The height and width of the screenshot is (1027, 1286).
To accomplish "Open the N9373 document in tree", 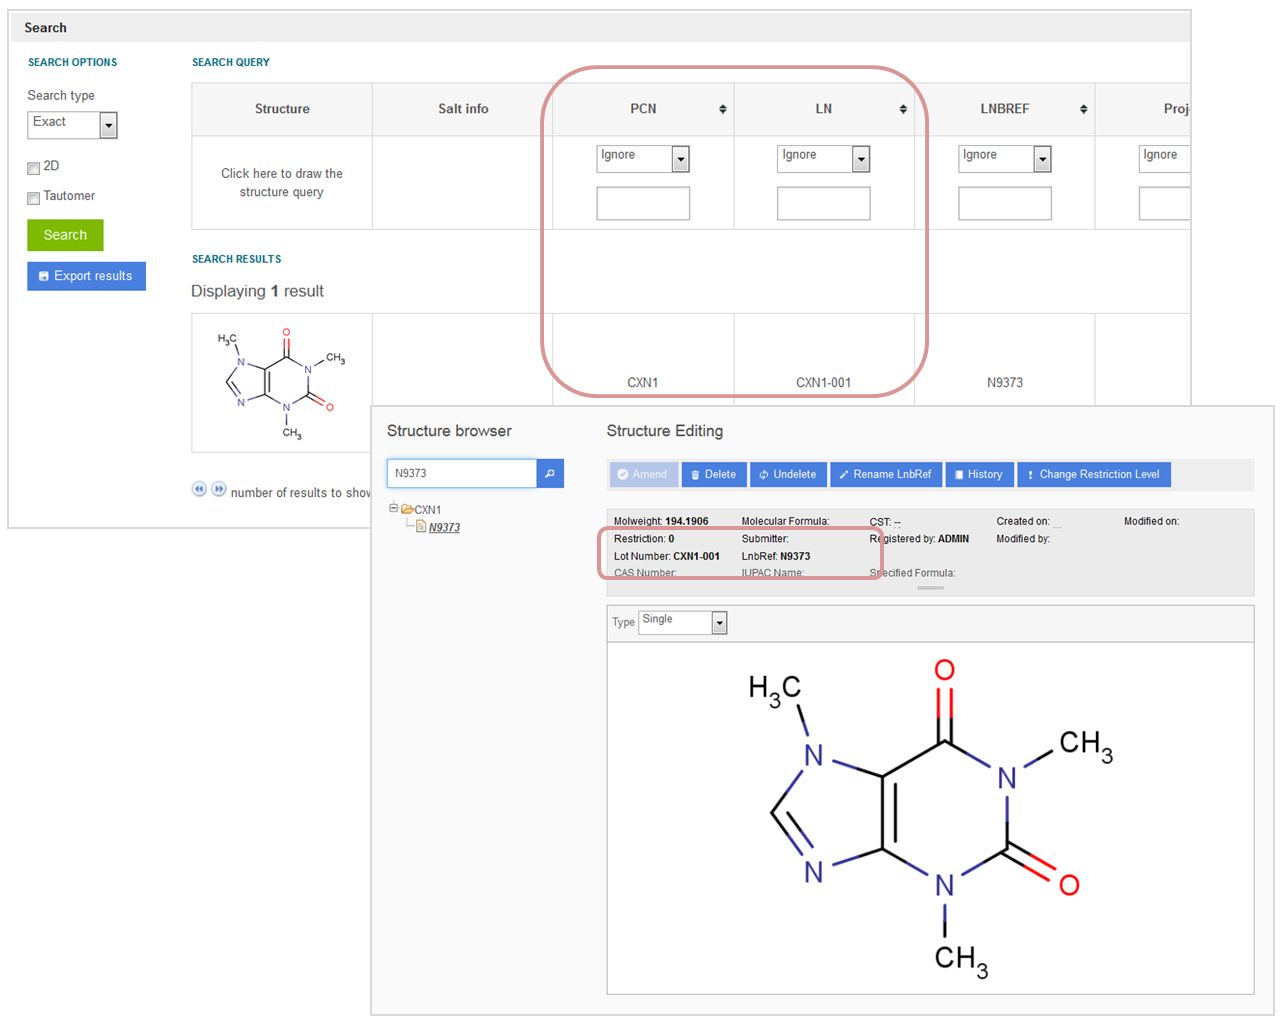I will [444, 527].
